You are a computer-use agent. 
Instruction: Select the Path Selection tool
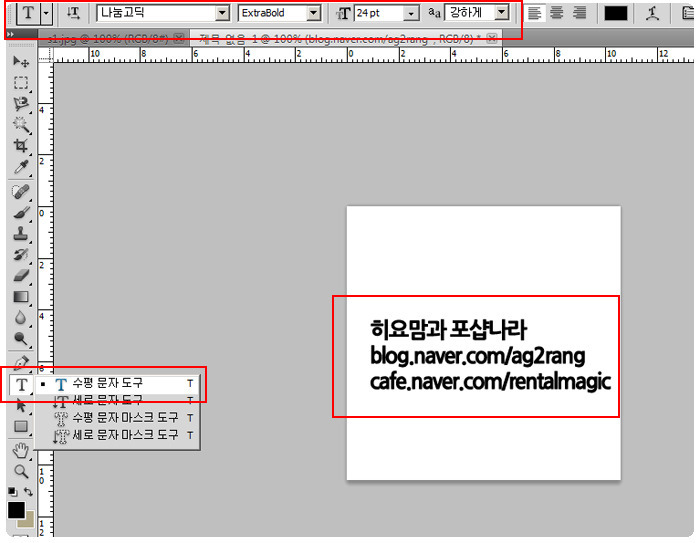(x=21, y=405)
